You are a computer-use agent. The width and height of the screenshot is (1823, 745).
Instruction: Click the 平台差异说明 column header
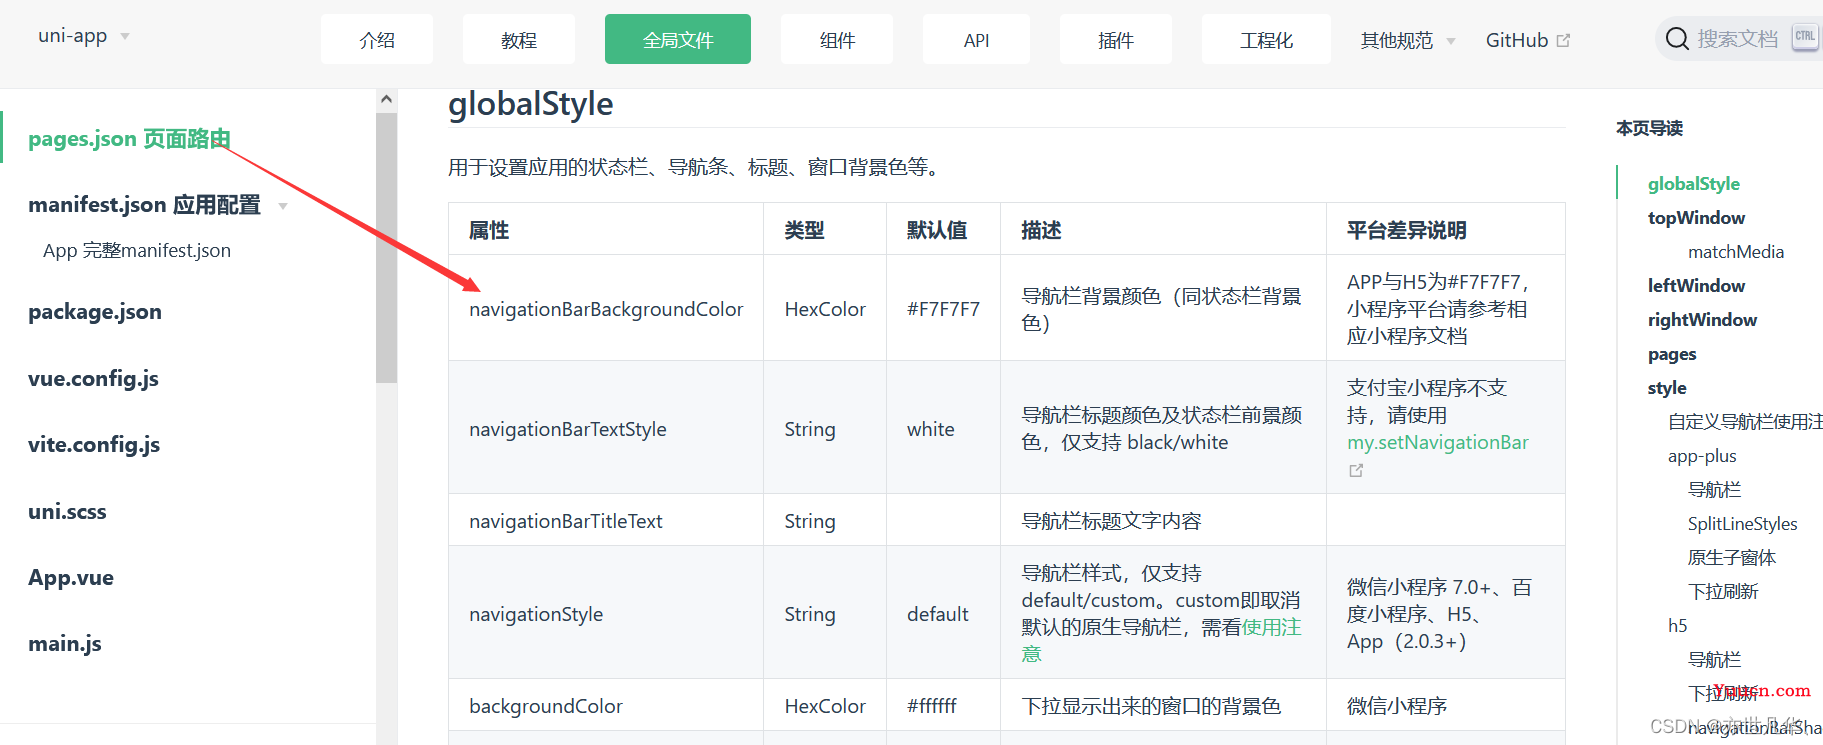[x=1445, y=229]
